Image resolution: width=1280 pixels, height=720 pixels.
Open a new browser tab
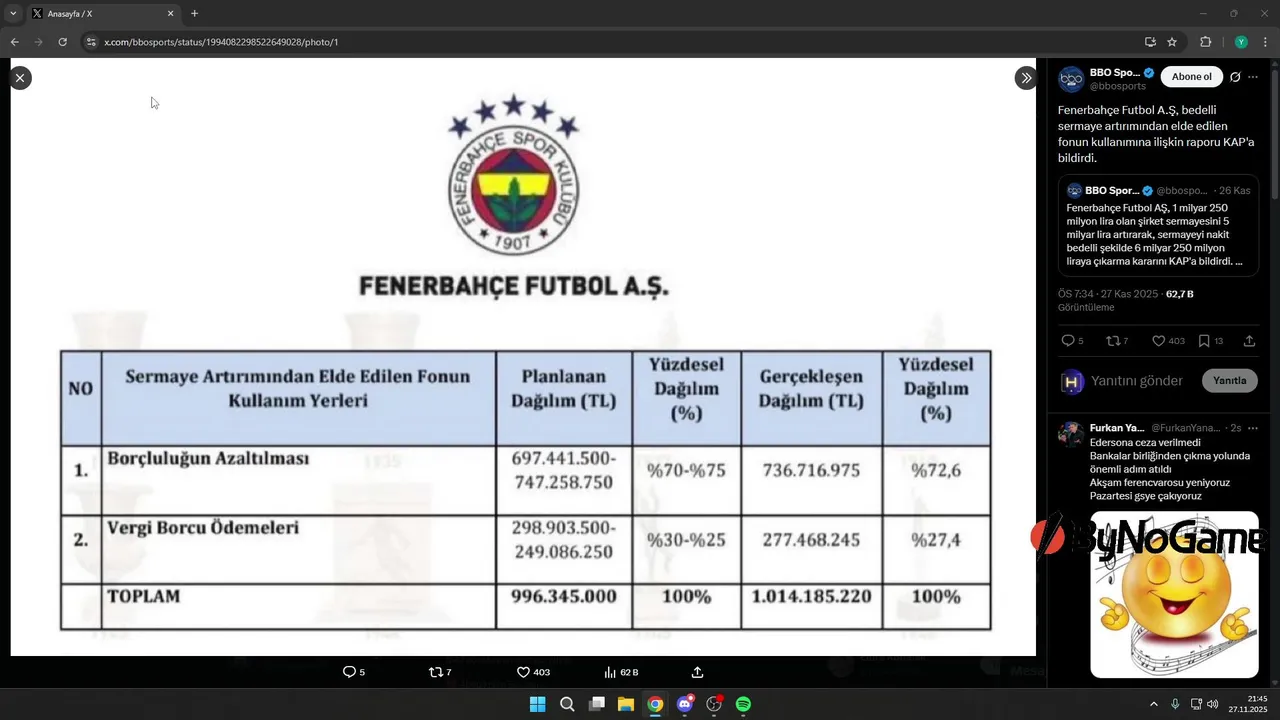coord(194,14)
